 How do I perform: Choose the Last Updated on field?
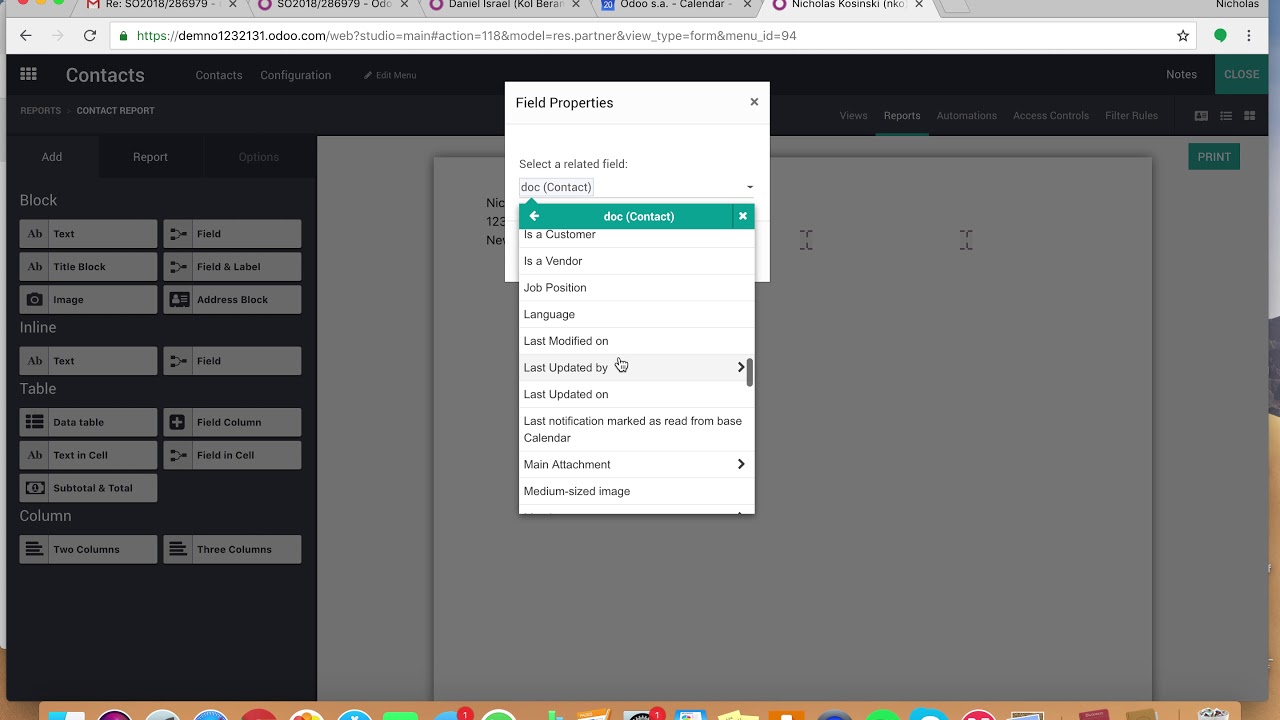(636, 394)
